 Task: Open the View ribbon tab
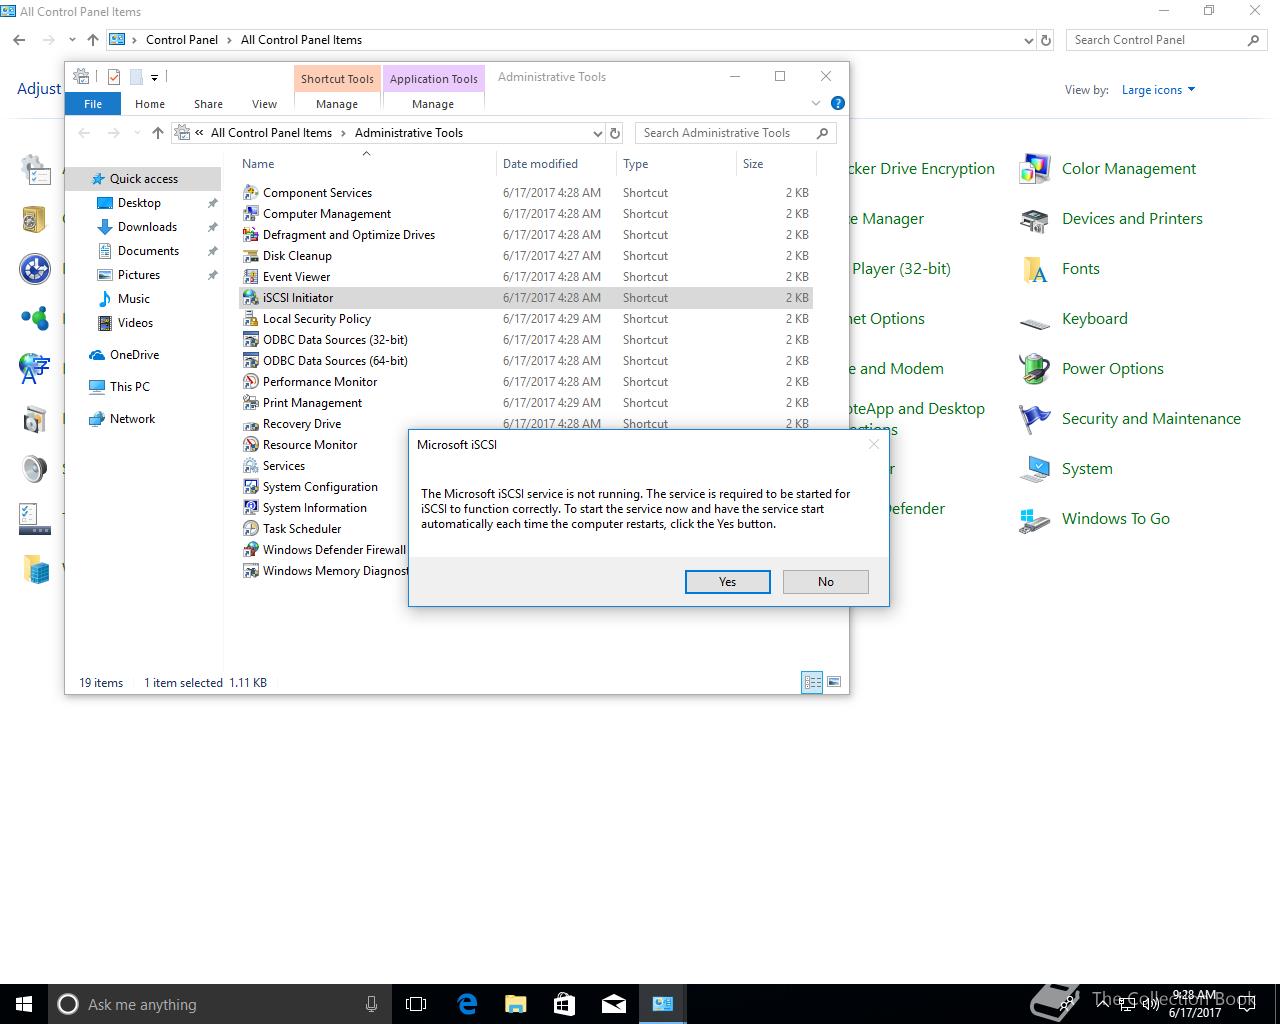[264, 104]
